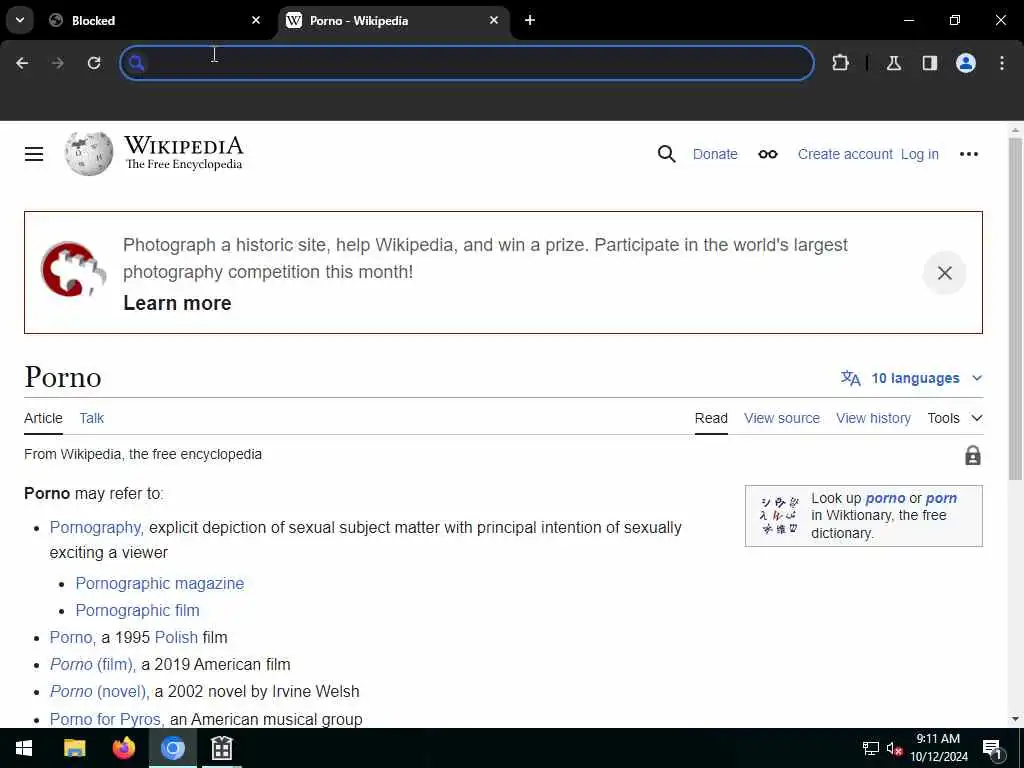
Task: Open Wikipedia personal tools ellipsis menu
Action: [968, 154]
